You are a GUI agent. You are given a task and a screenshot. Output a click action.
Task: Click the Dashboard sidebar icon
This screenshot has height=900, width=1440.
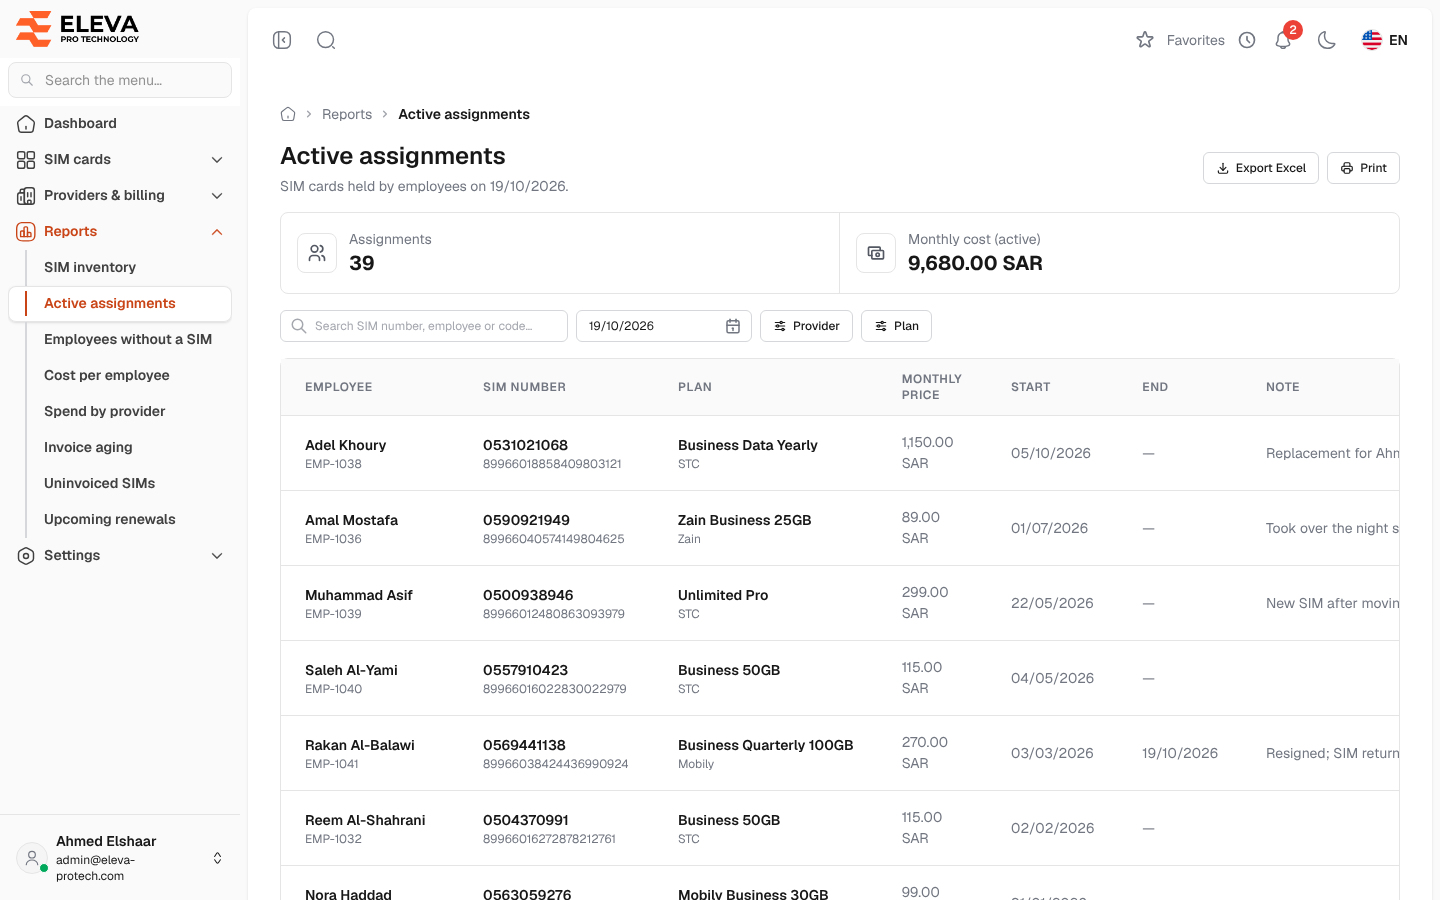26,124
